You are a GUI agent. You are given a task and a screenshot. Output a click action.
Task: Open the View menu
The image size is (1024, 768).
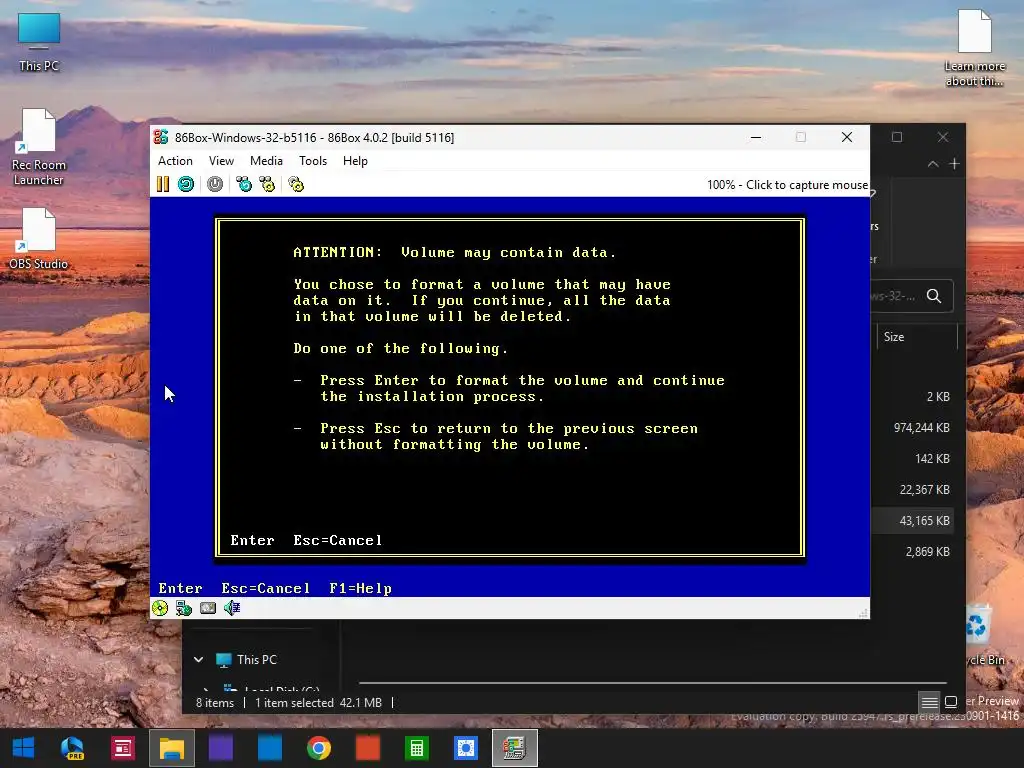221,161
